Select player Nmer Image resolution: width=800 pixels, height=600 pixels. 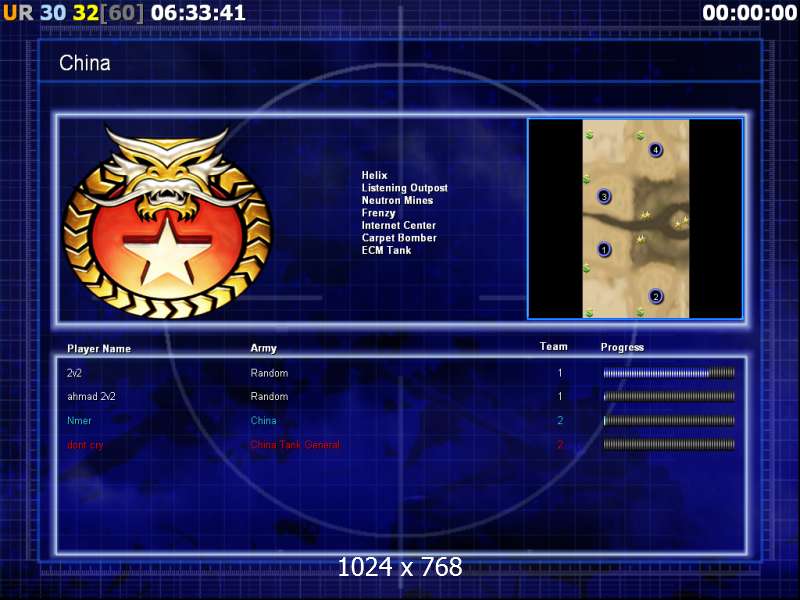(x=79, y=421)
